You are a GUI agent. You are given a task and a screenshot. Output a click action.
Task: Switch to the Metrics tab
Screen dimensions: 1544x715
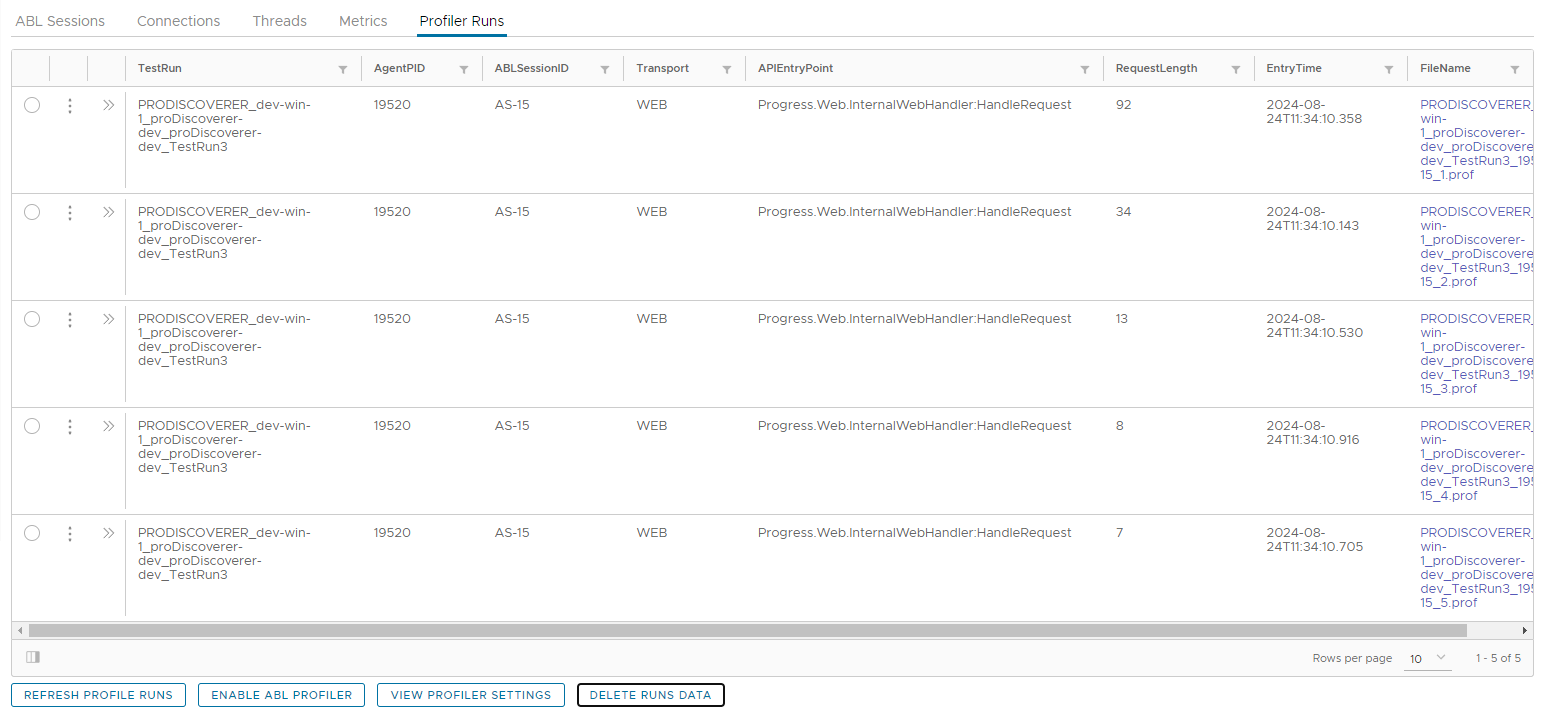362,20
